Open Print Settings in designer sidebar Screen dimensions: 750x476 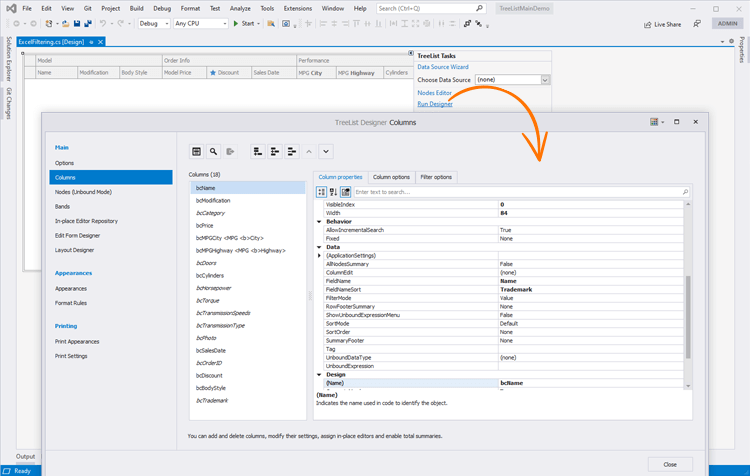[x=111, y=356]
